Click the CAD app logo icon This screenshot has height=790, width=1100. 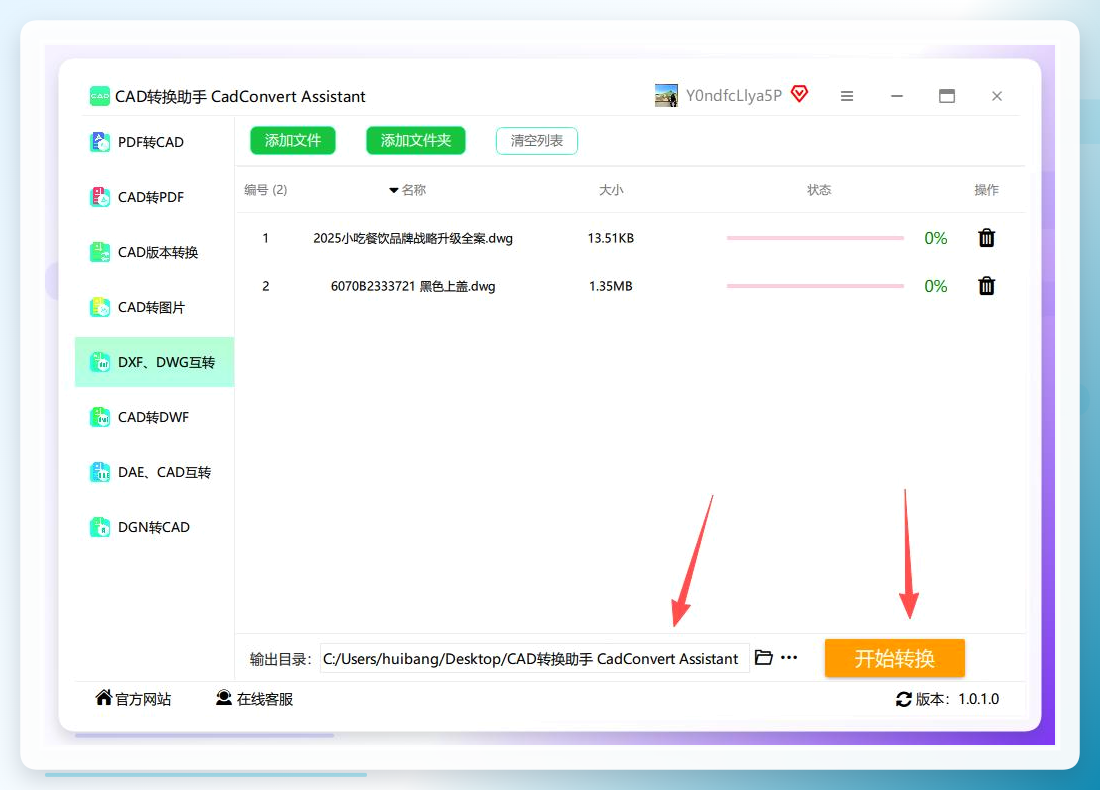point(100,96)
